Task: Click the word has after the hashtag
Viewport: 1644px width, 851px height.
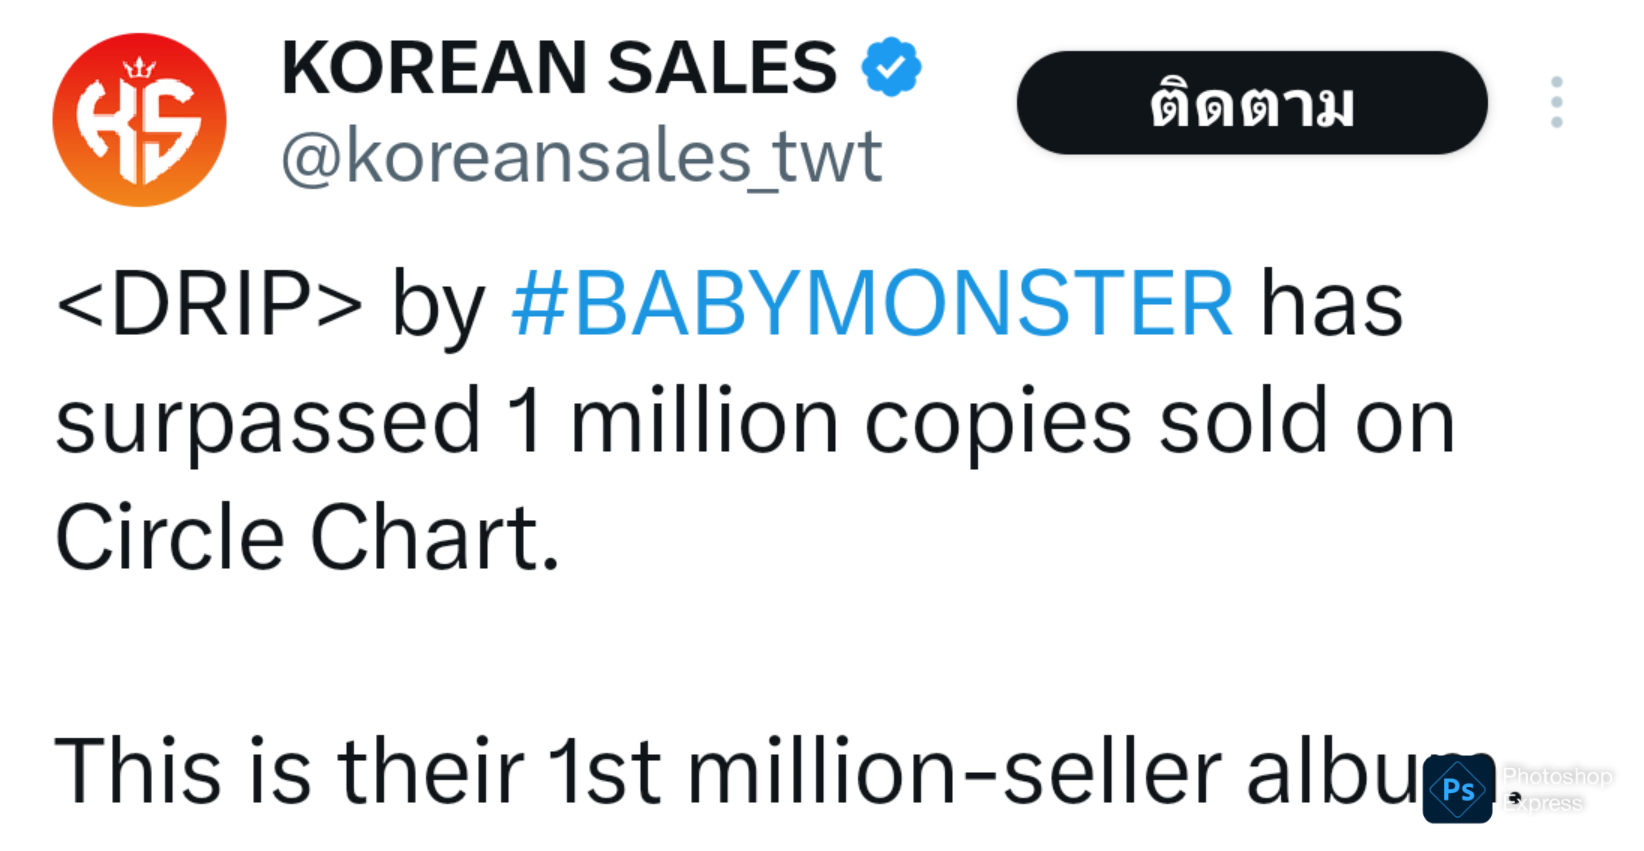Action: pyautogui.click(x=1332, y=304)
